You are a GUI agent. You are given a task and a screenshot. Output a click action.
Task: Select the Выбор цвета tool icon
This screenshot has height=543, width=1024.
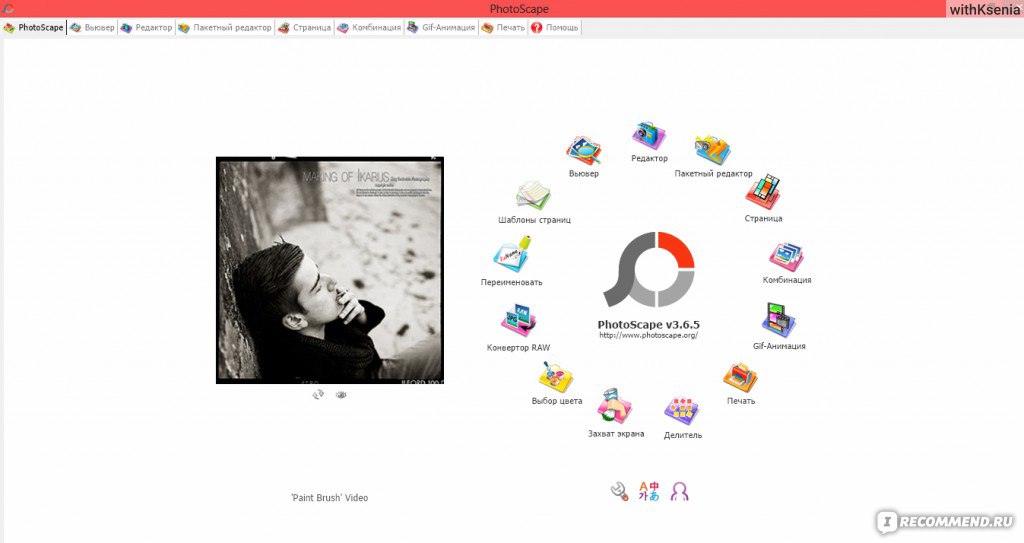click(556, 377)
